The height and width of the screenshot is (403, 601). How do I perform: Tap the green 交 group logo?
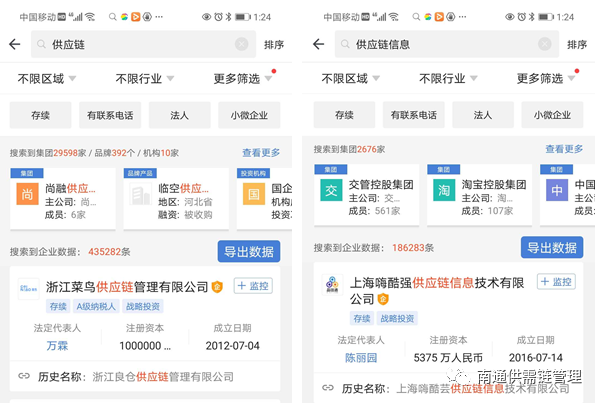pos(331,190)
